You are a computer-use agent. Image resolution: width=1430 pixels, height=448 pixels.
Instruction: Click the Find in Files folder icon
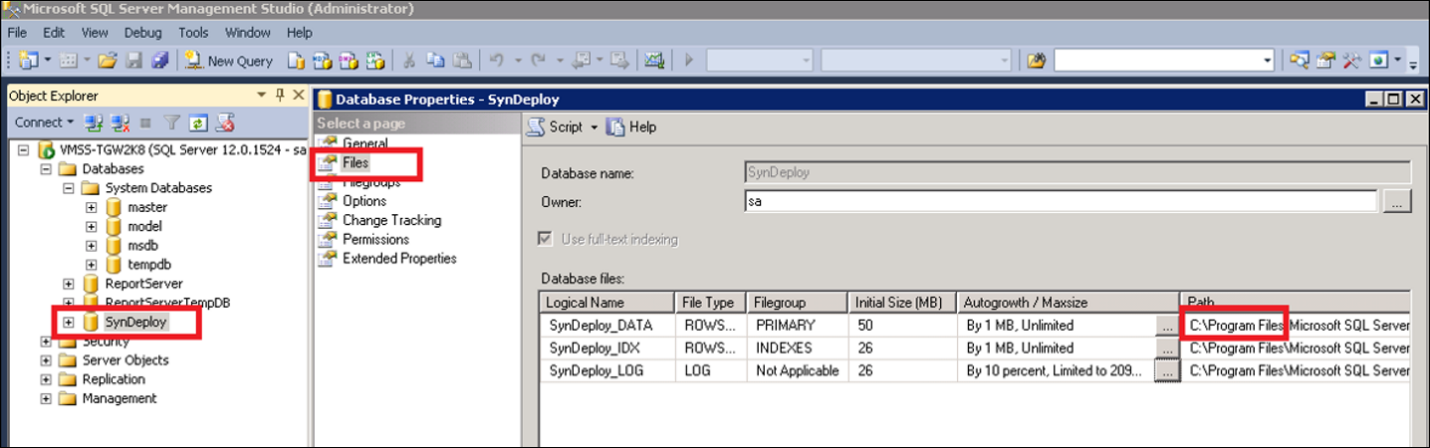point(1037,60)
